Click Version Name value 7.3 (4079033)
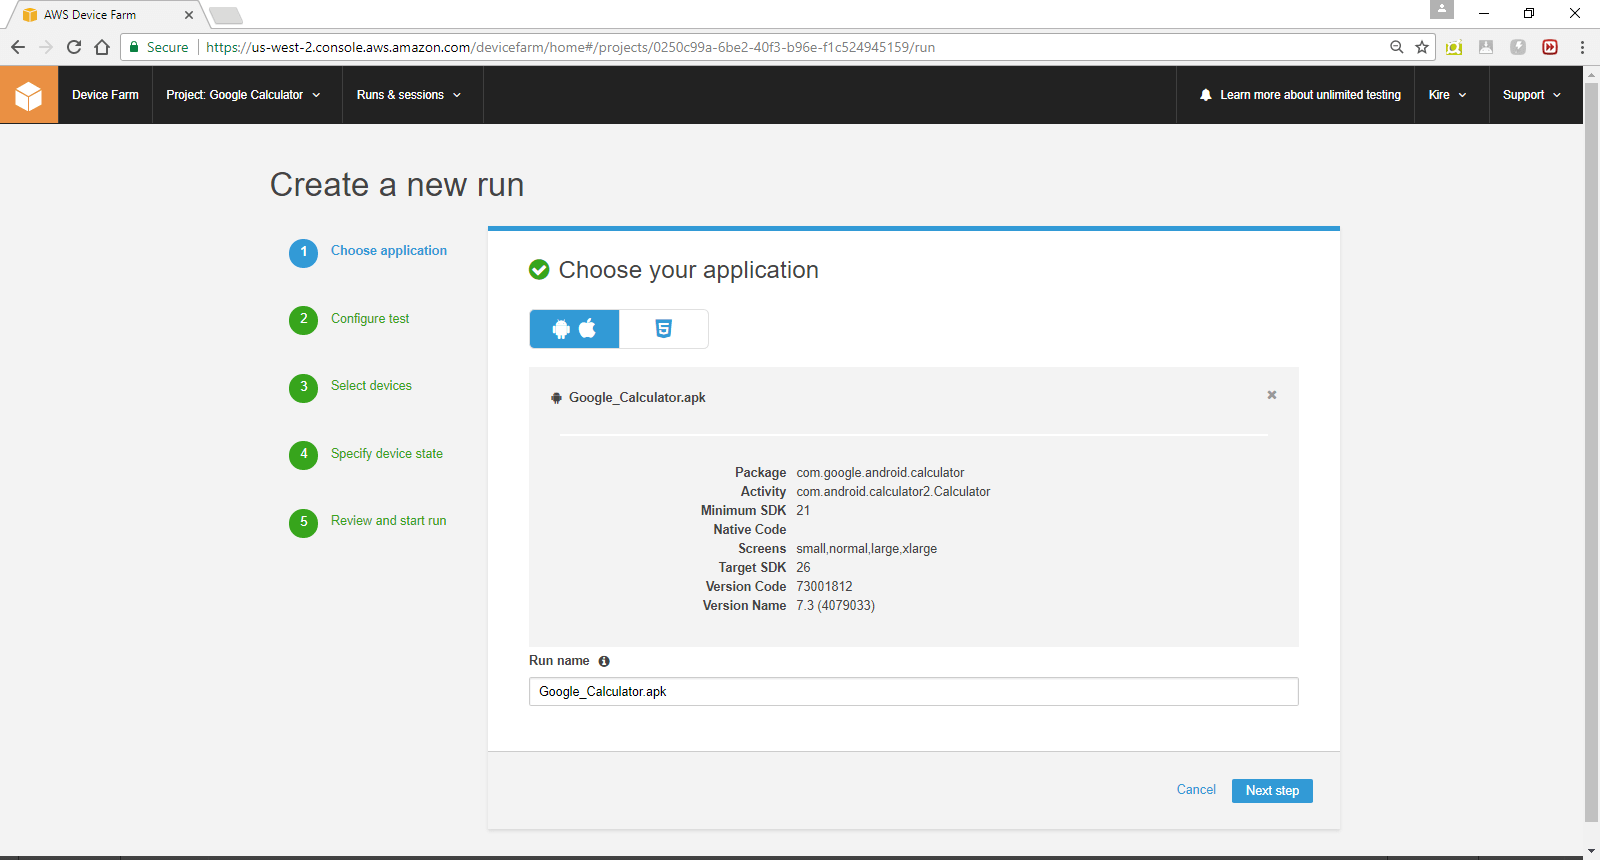 835,606
